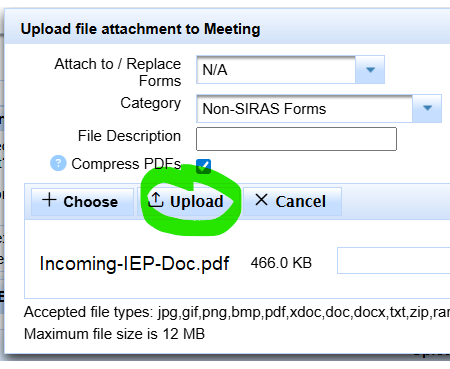Screen dimensions: 450x369
Task: Click the plus icon on Choose
Action: tap(49, 200)
